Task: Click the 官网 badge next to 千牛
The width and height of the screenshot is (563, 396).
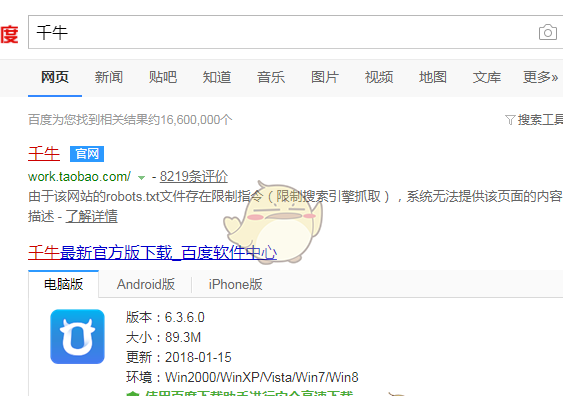Action: coord(87,154)
